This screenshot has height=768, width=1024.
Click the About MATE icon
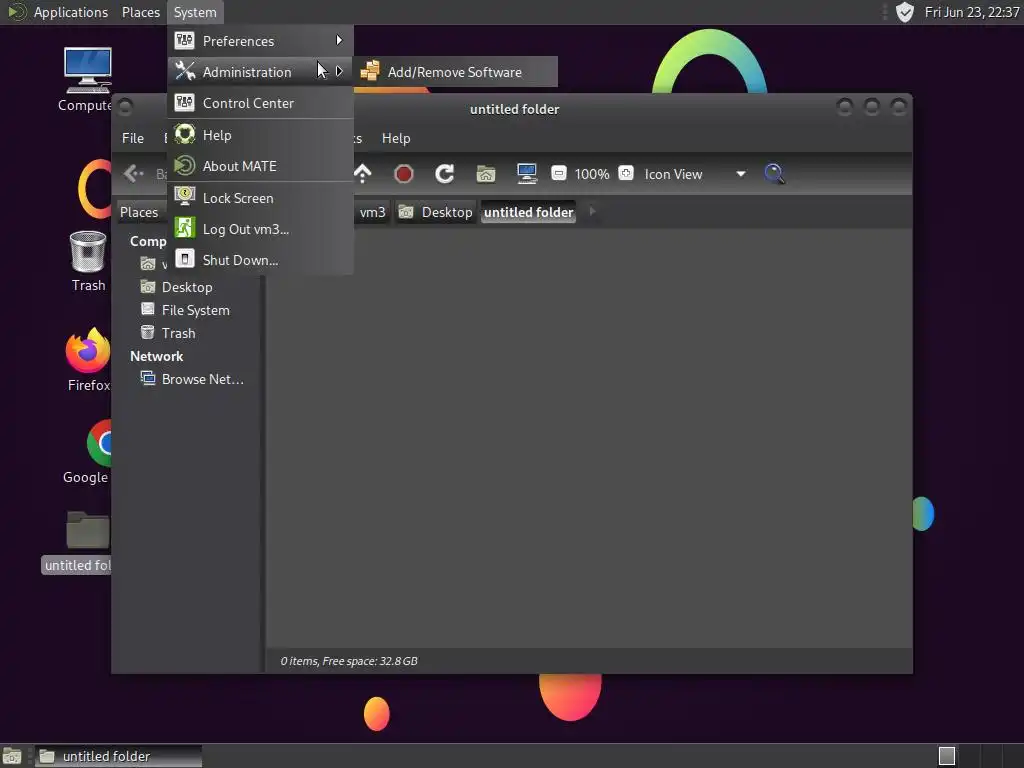185,165
